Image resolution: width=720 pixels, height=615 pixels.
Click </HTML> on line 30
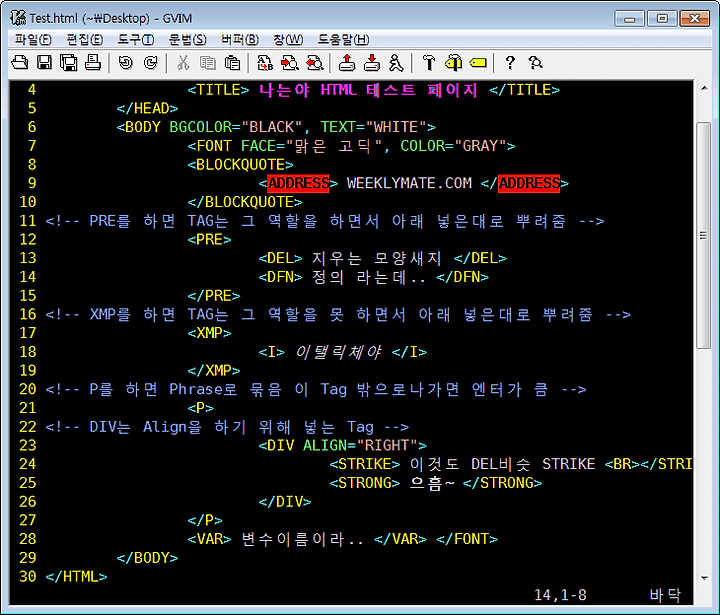(x=76, y=576)
